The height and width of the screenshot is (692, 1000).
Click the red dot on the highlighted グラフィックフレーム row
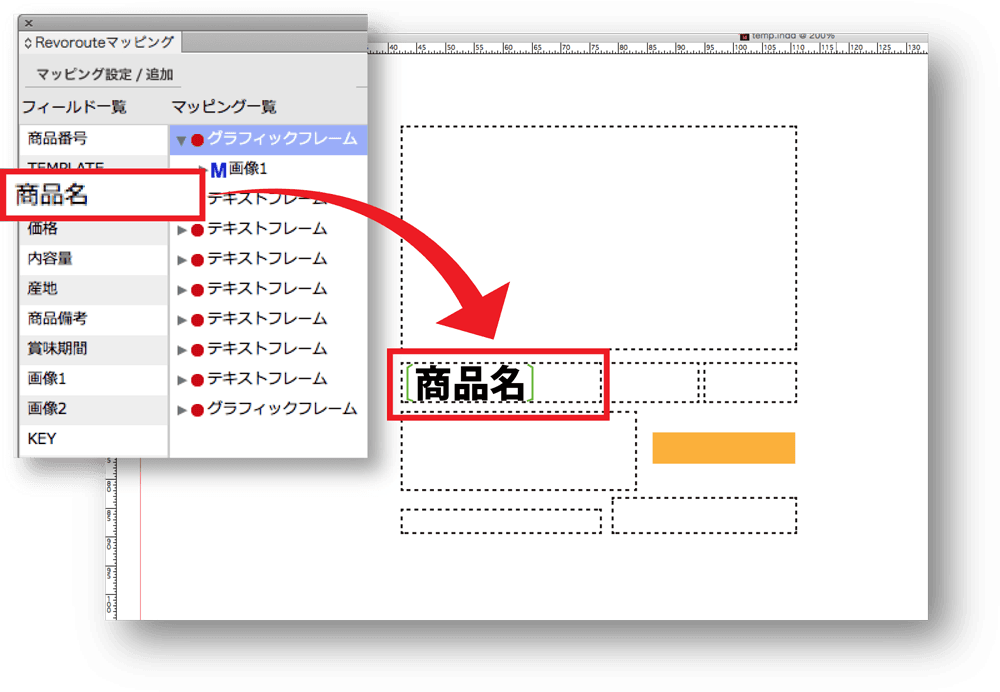[x=197, y=140]
